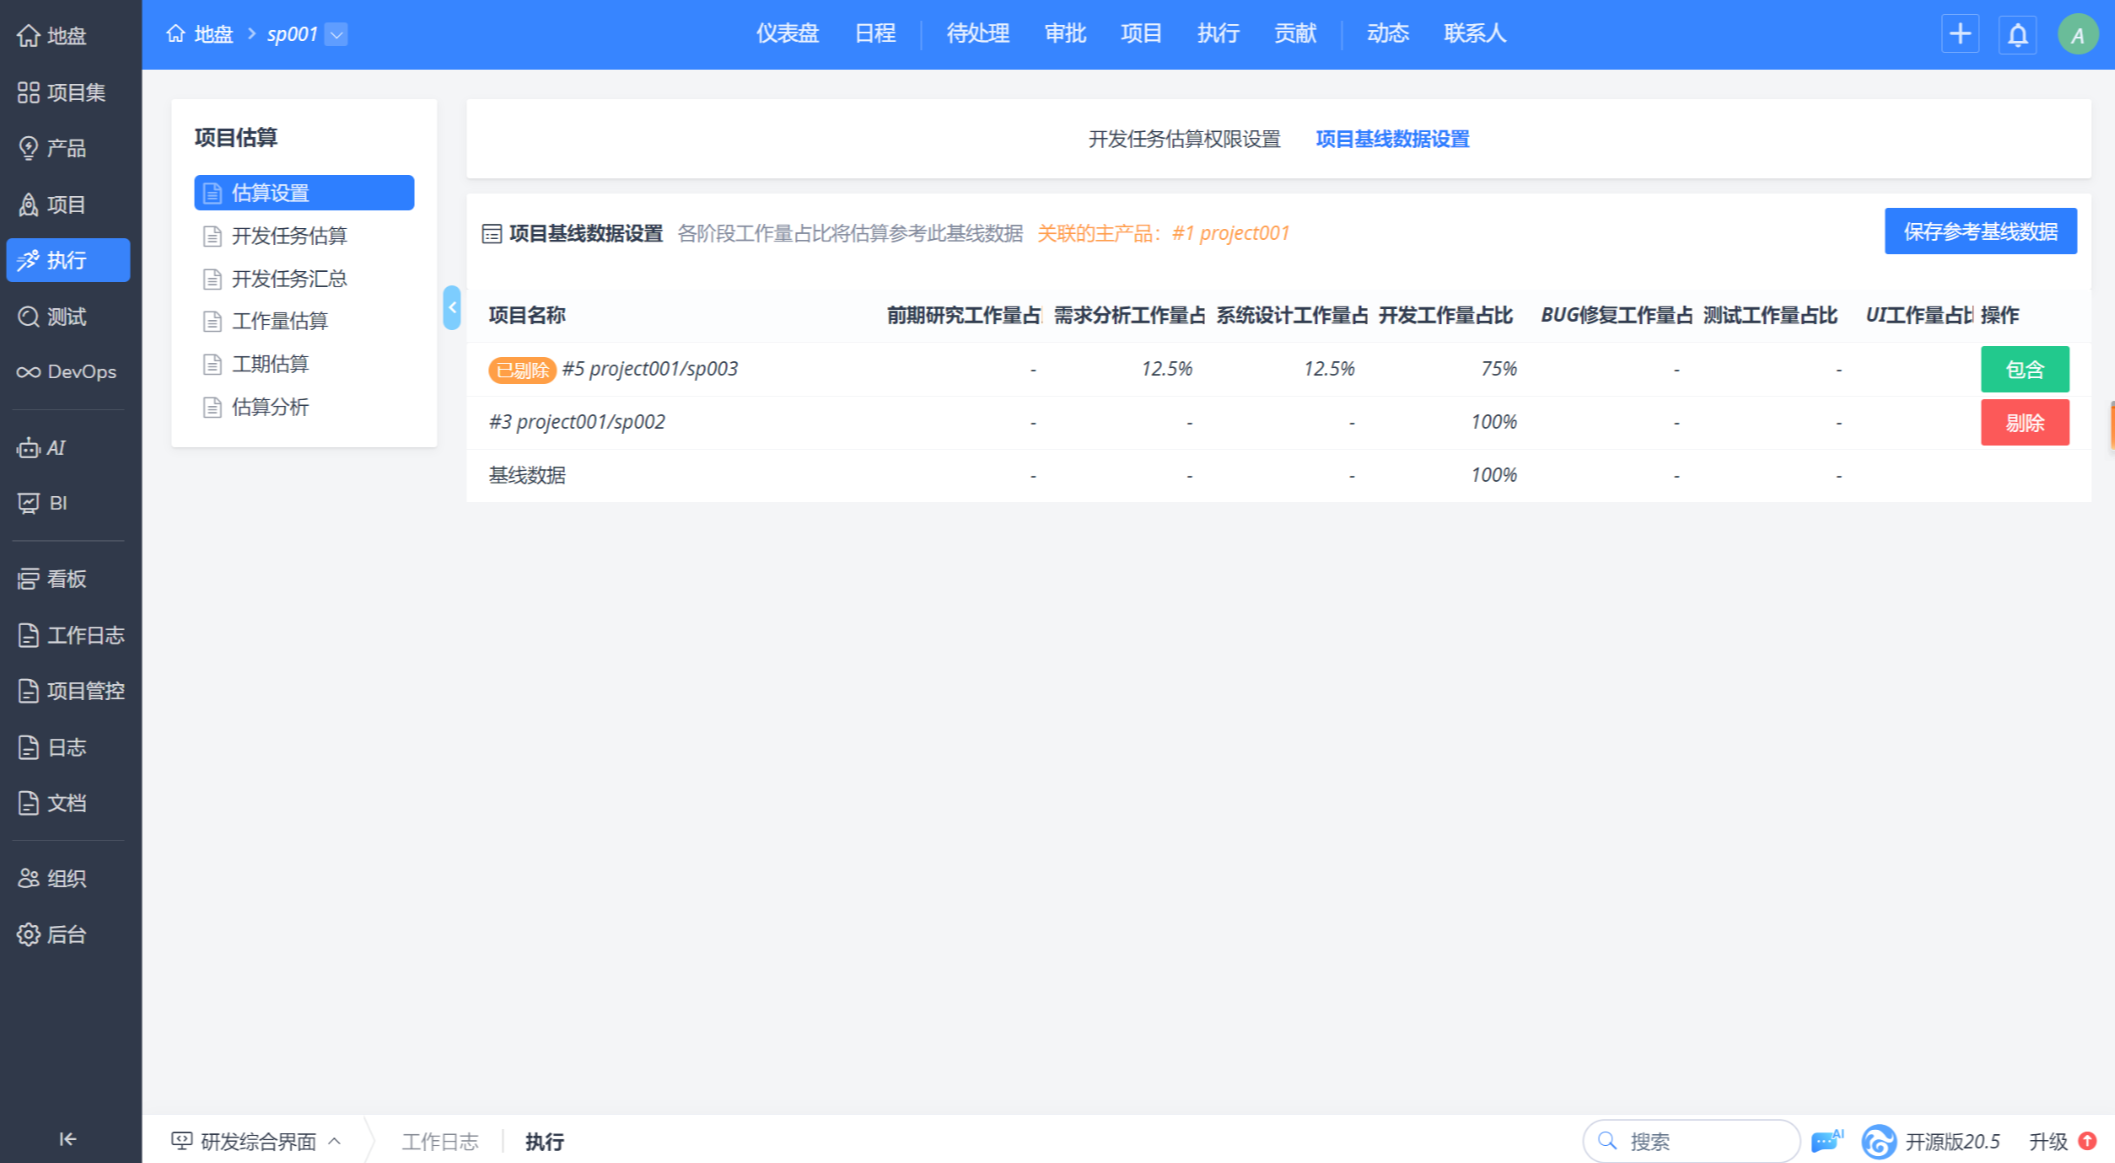Expand the sp001 project dropdown
Image resolution: width=2115 pixels, height=1163 pixels.
tap(337, 35)
